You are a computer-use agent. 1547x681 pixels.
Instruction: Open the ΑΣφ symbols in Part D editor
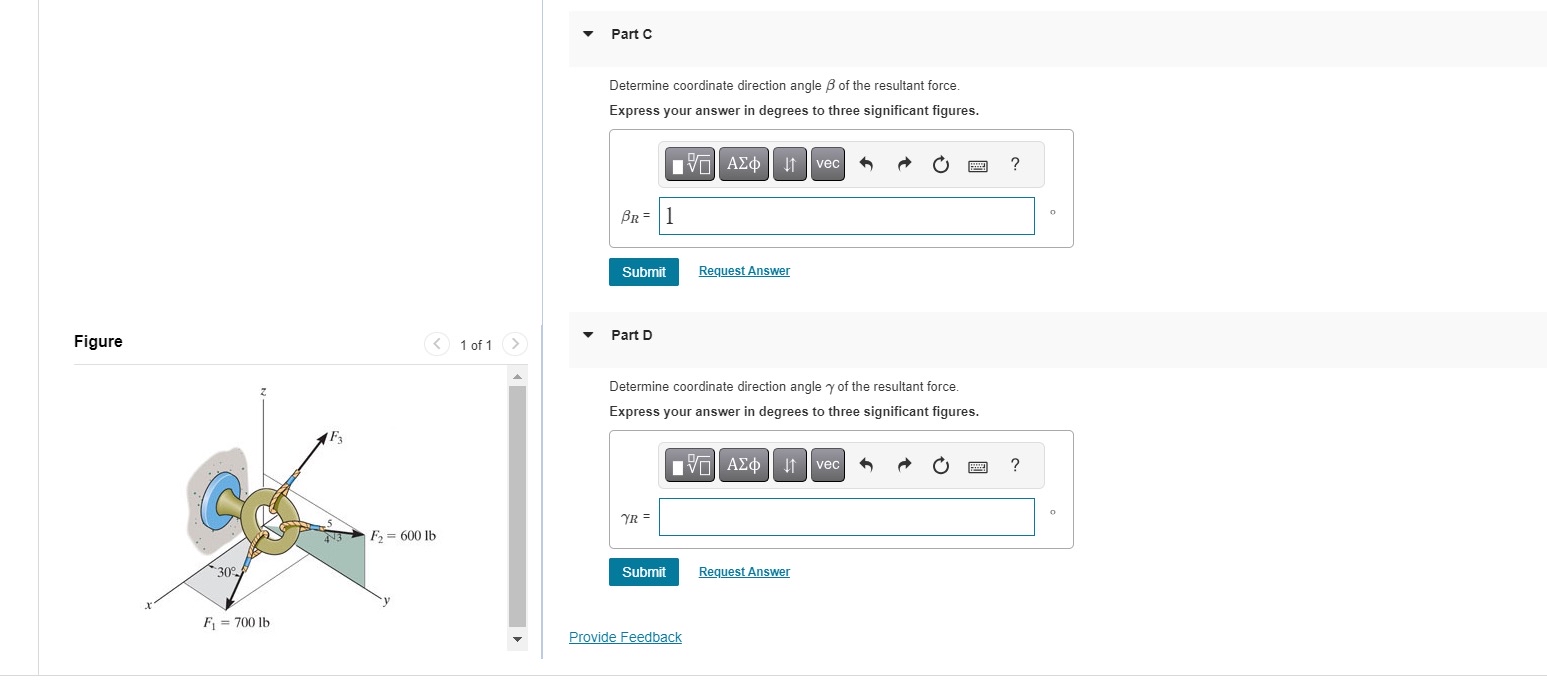point(743,465)
